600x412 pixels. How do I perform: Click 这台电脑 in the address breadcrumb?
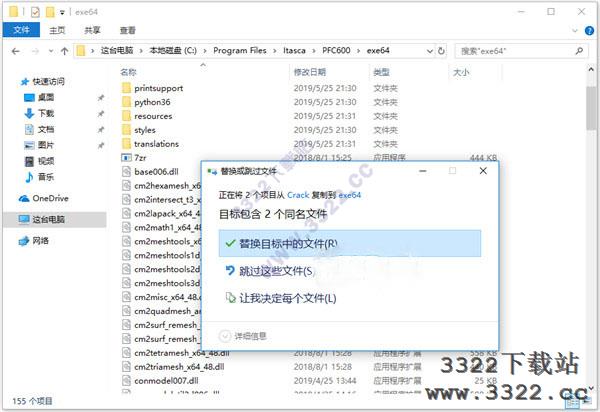pyautogui.click(x=117, y=50)
